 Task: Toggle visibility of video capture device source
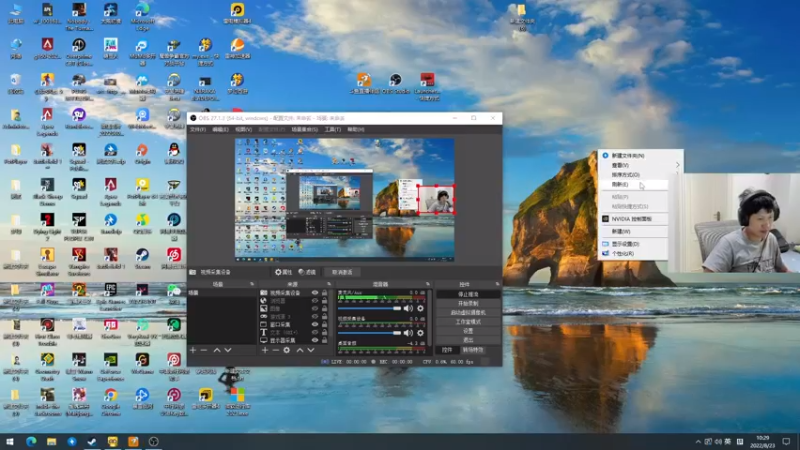point(315,293)
